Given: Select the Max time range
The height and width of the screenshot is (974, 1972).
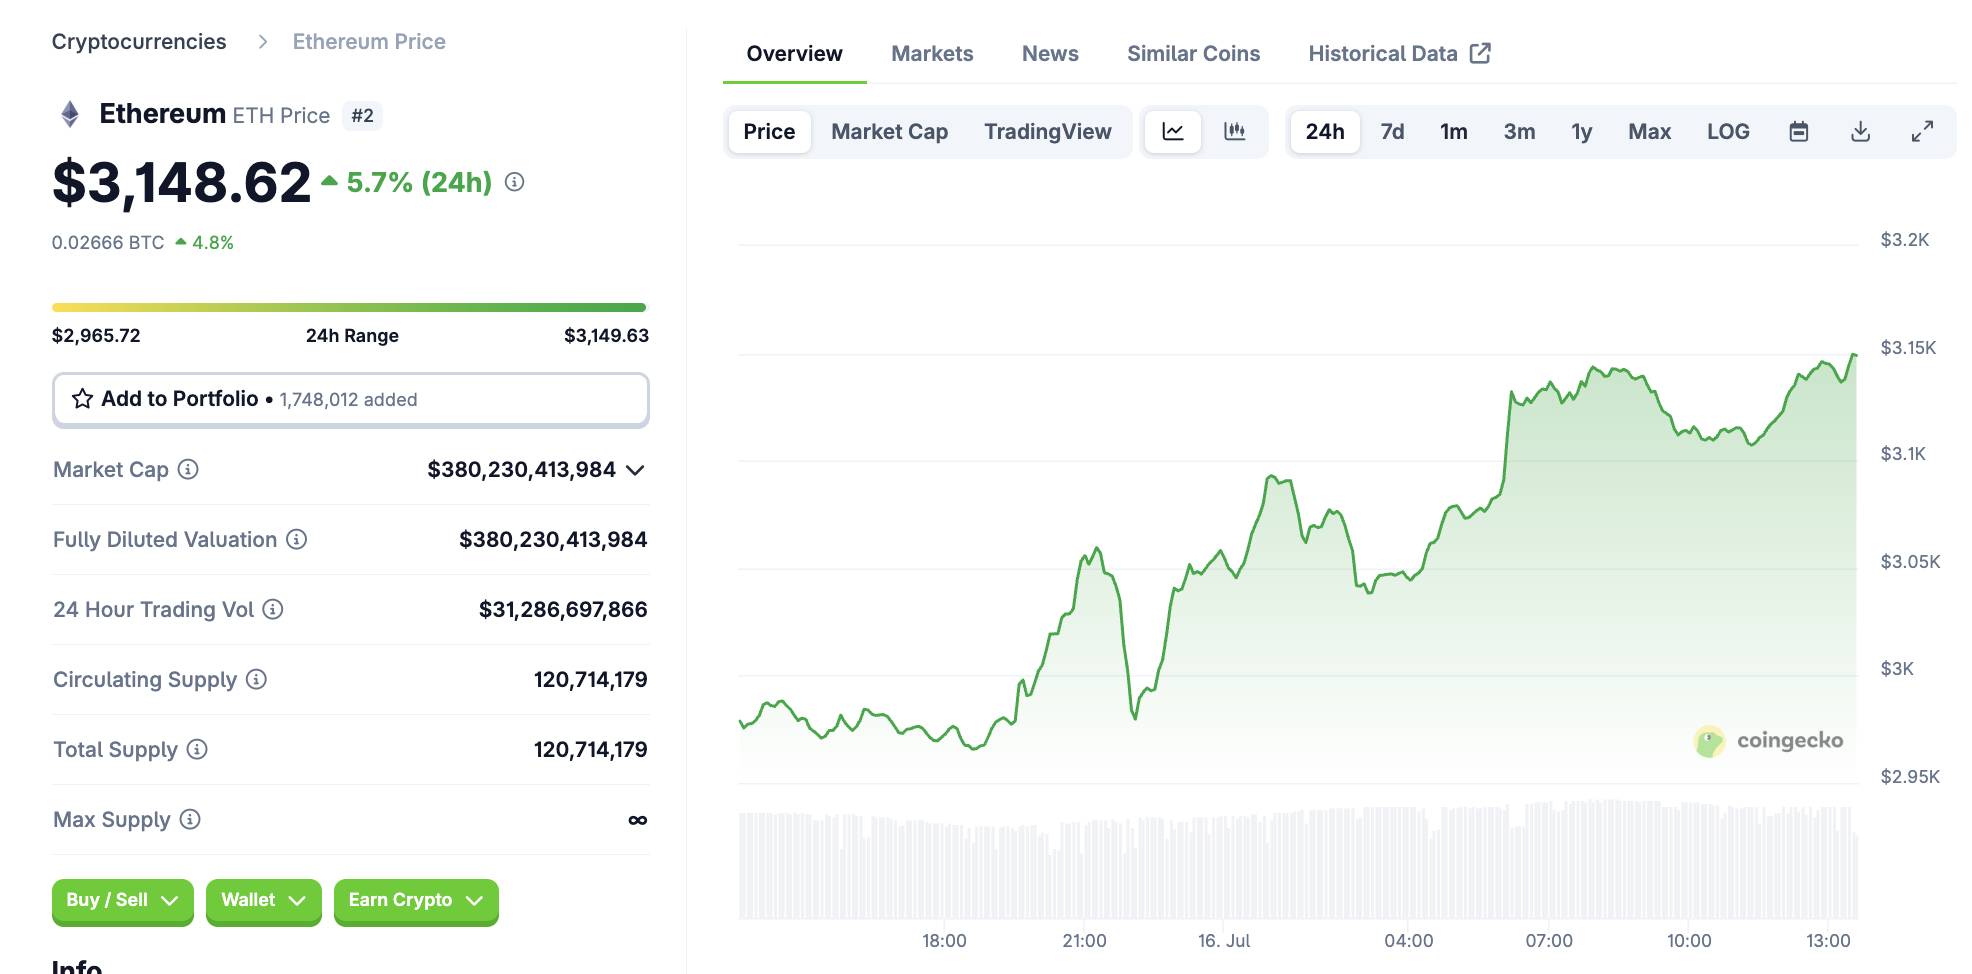Looking at the screenshot, I should click(1649, 131).
